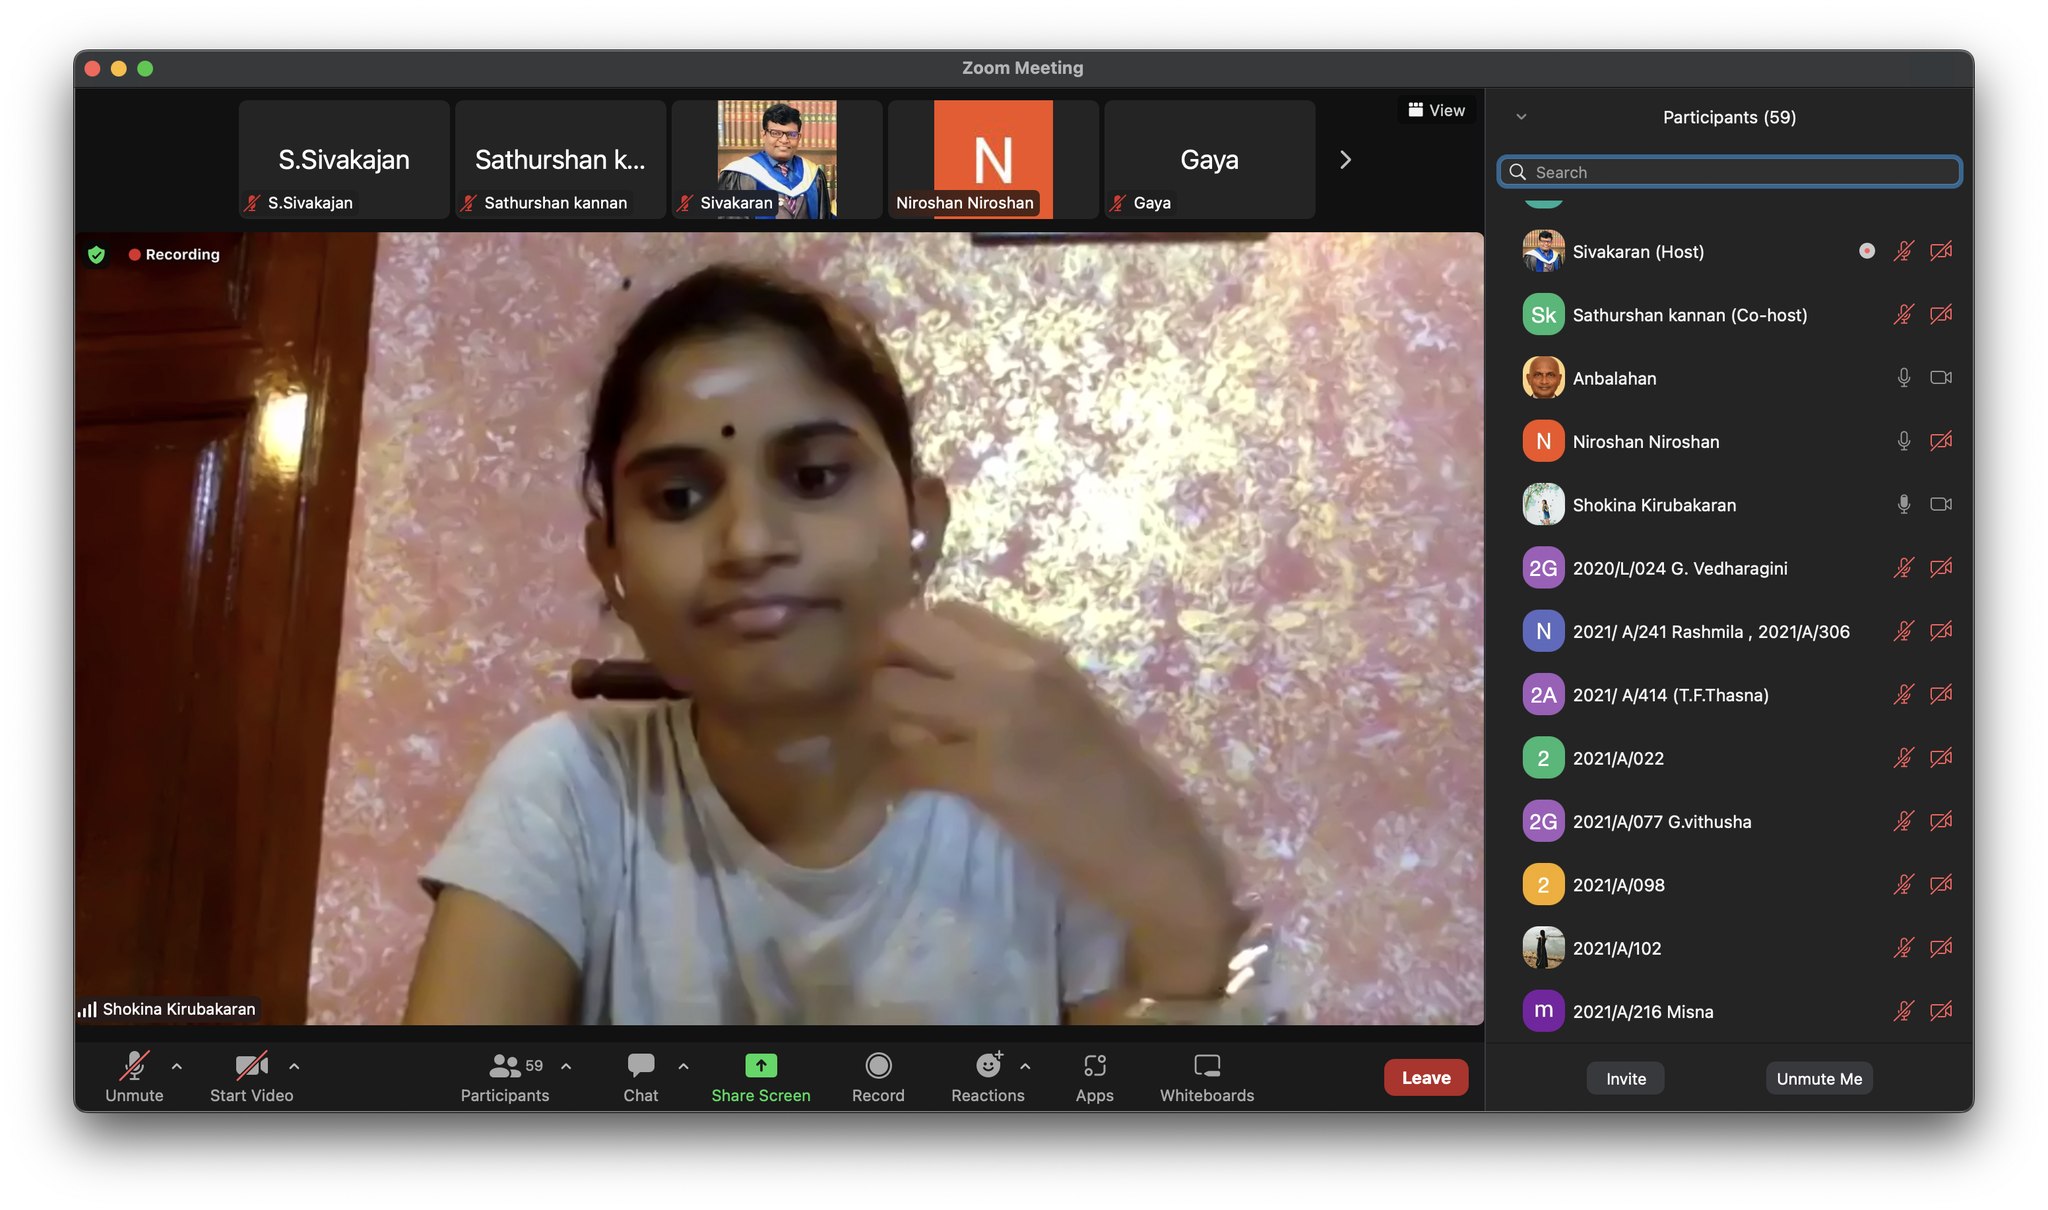Open audio options arrow next to Unmute
2048x1210 pixels.
pyautogui.click(x=177, y=1067)
